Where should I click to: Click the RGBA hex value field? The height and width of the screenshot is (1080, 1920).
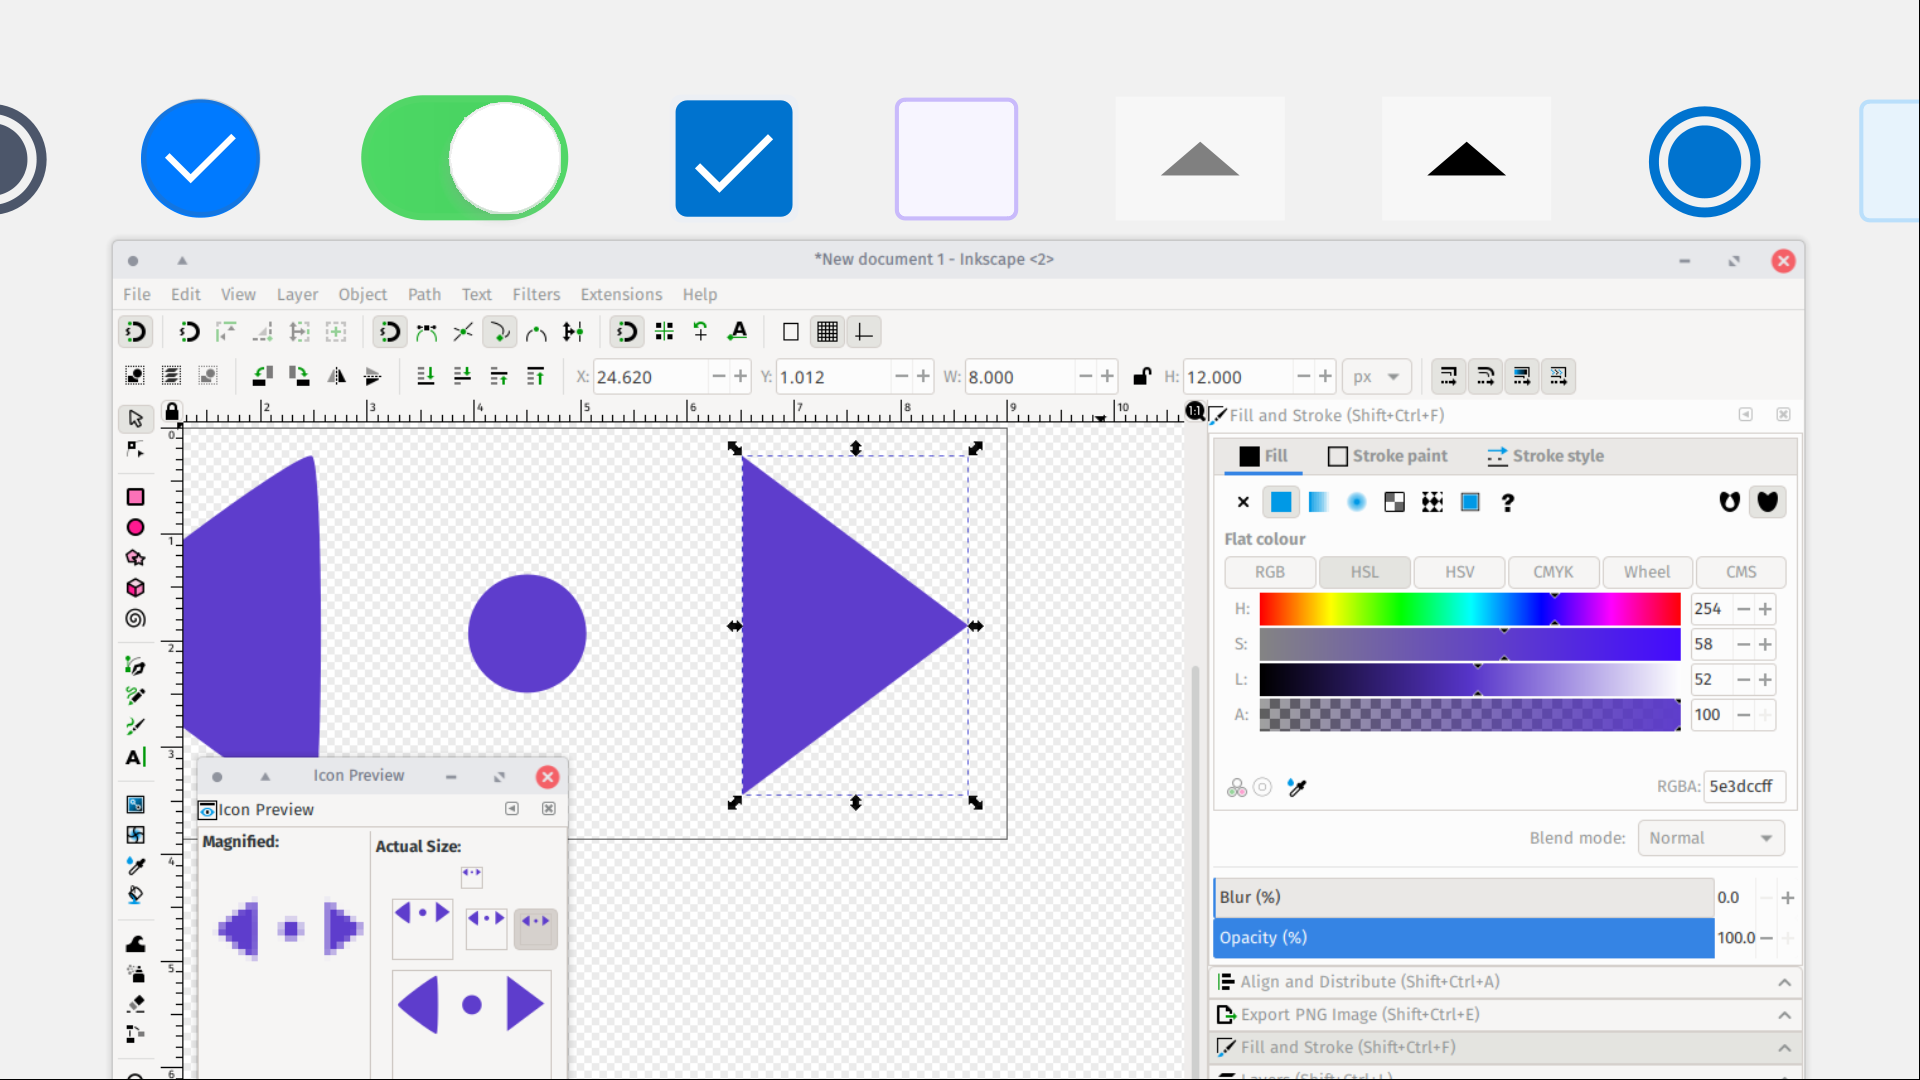click(x=1744, y=786)
